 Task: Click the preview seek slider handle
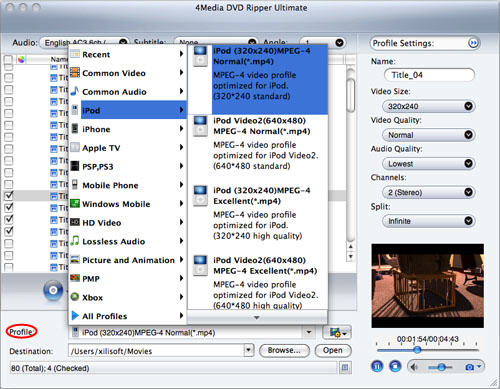click(417, 349)
